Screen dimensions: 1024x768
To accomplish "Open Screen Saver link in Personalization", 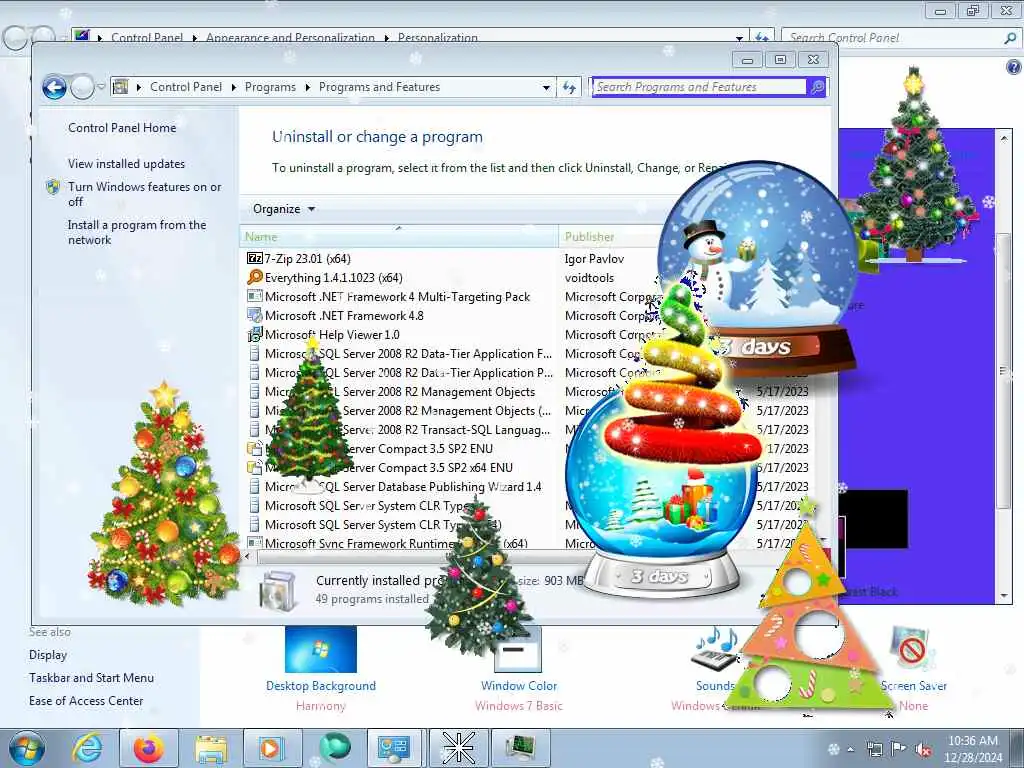I will 914,686.
